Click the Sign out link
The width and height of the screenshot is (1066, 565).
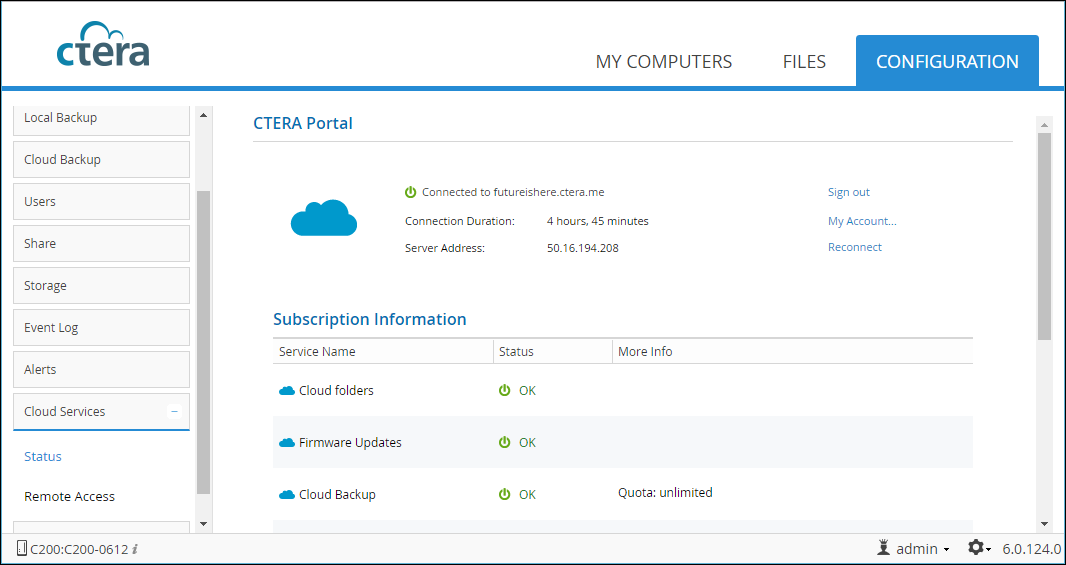[x=848, y=192]
